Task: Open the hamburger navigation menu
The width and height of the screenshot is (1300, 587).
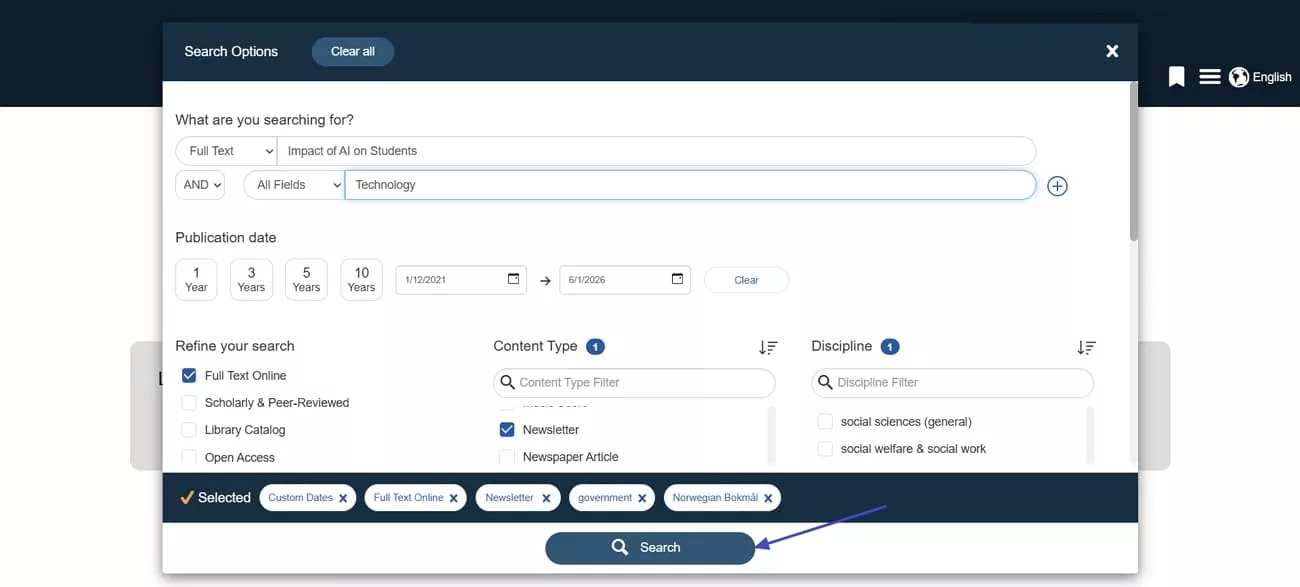Action: click(1209, 76)
